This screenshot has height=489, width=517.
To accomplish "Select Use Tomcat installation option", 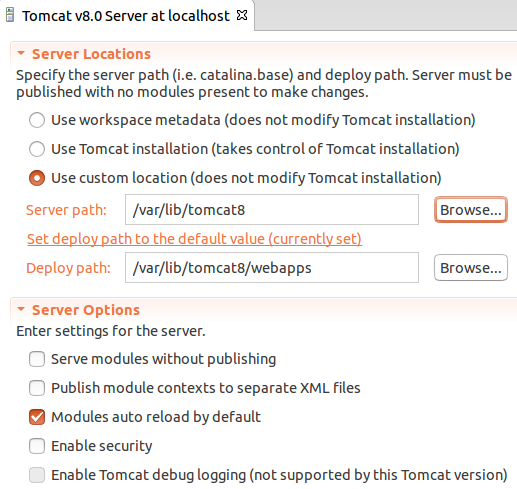I will [x=37, y=149].
